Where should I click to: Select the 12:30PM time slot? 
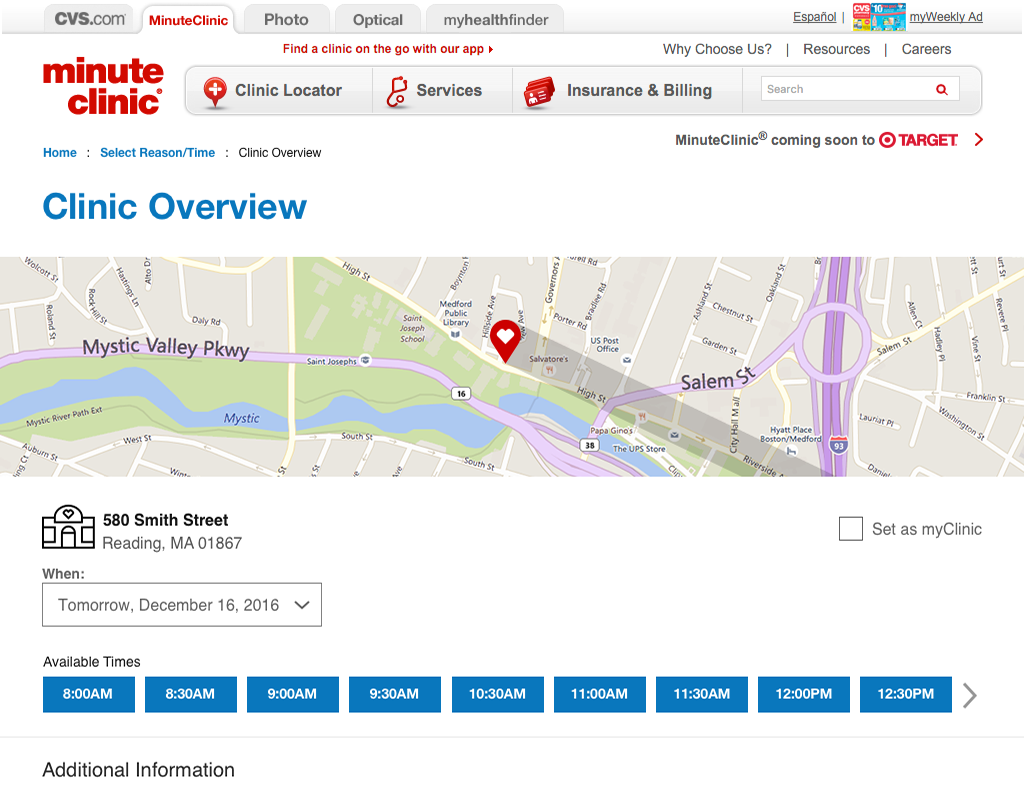tap(906, 694)
